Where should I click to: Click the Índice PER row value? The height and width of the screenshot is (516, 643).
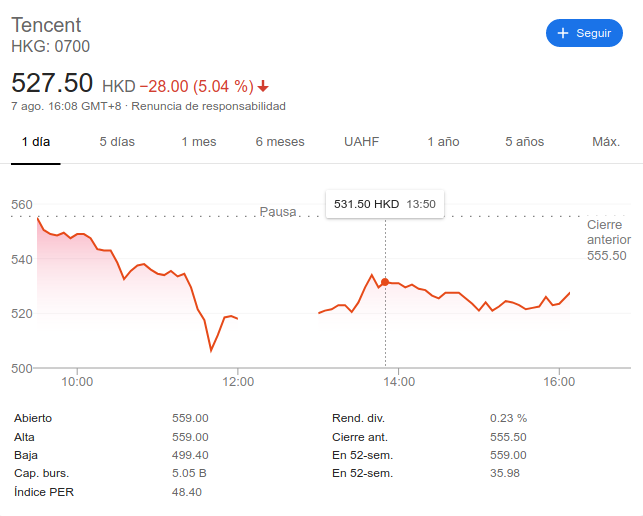(187, 492)
